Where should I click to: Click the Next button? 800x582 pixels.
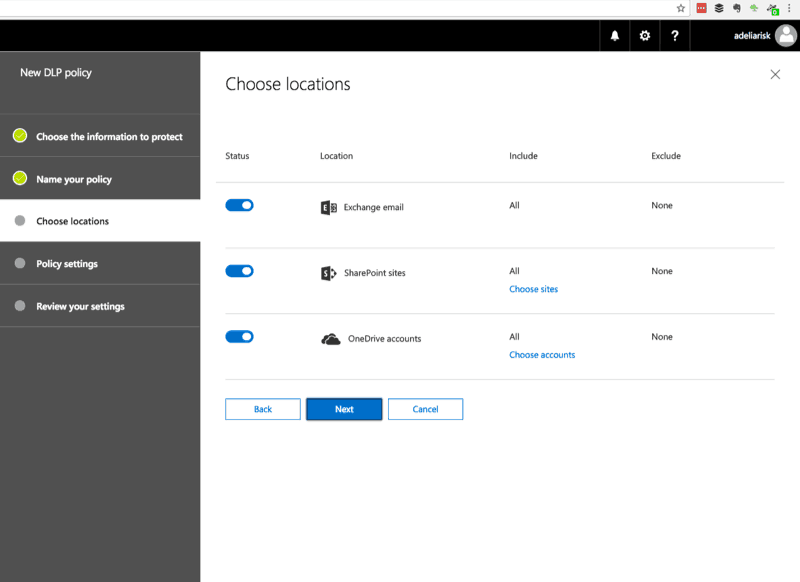344,409
